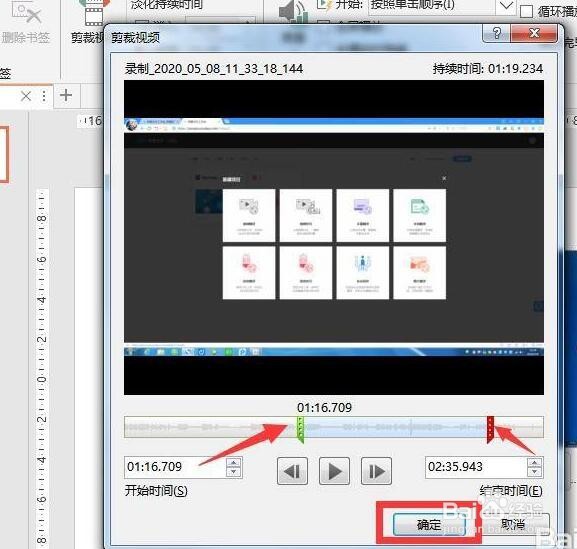
Task: Click the green start trim marker
Action: pos(300,429)
